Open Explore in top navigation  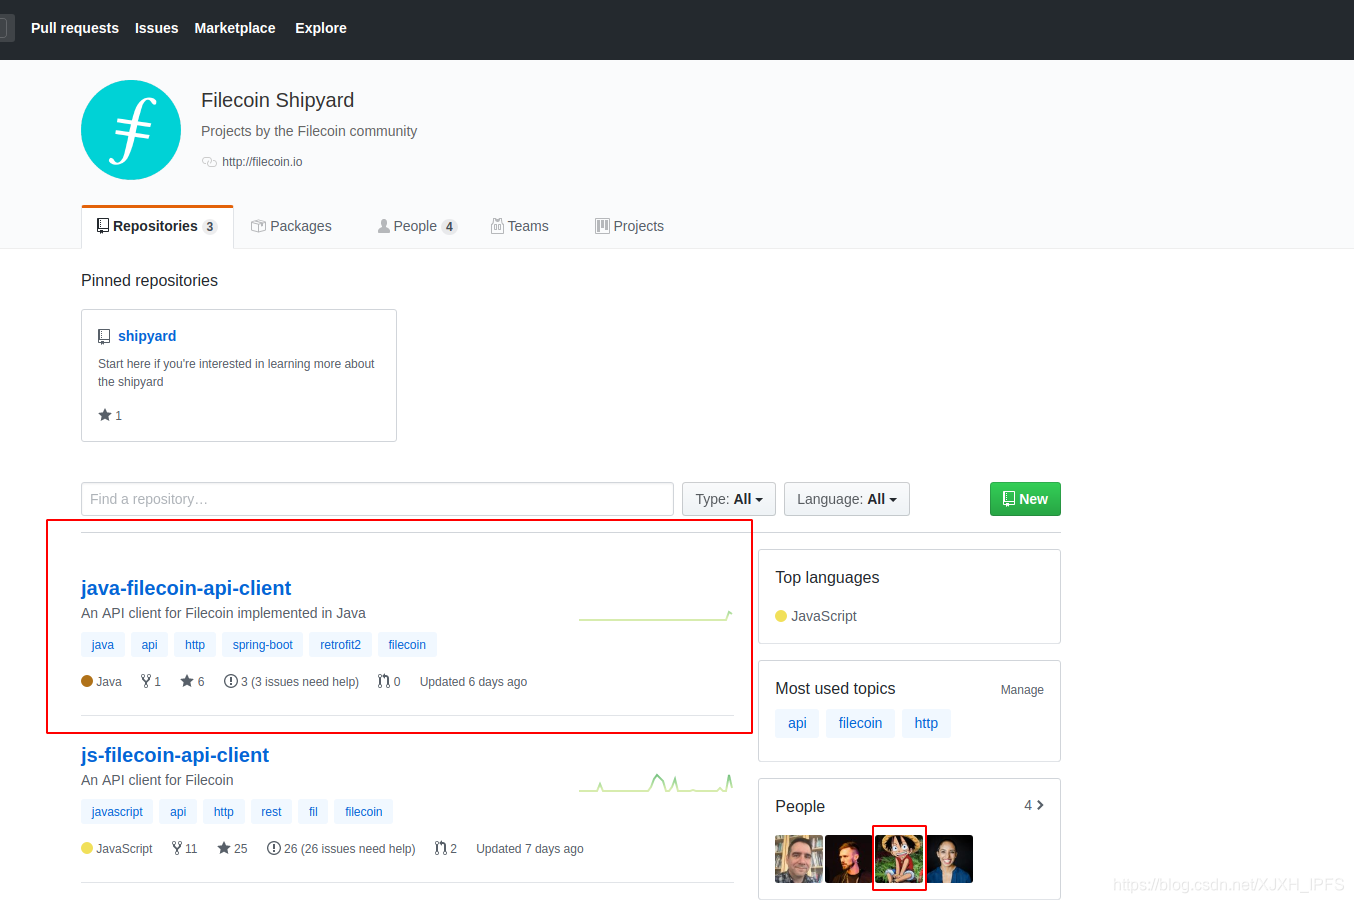pyautogui.click(x=321, y=28)
